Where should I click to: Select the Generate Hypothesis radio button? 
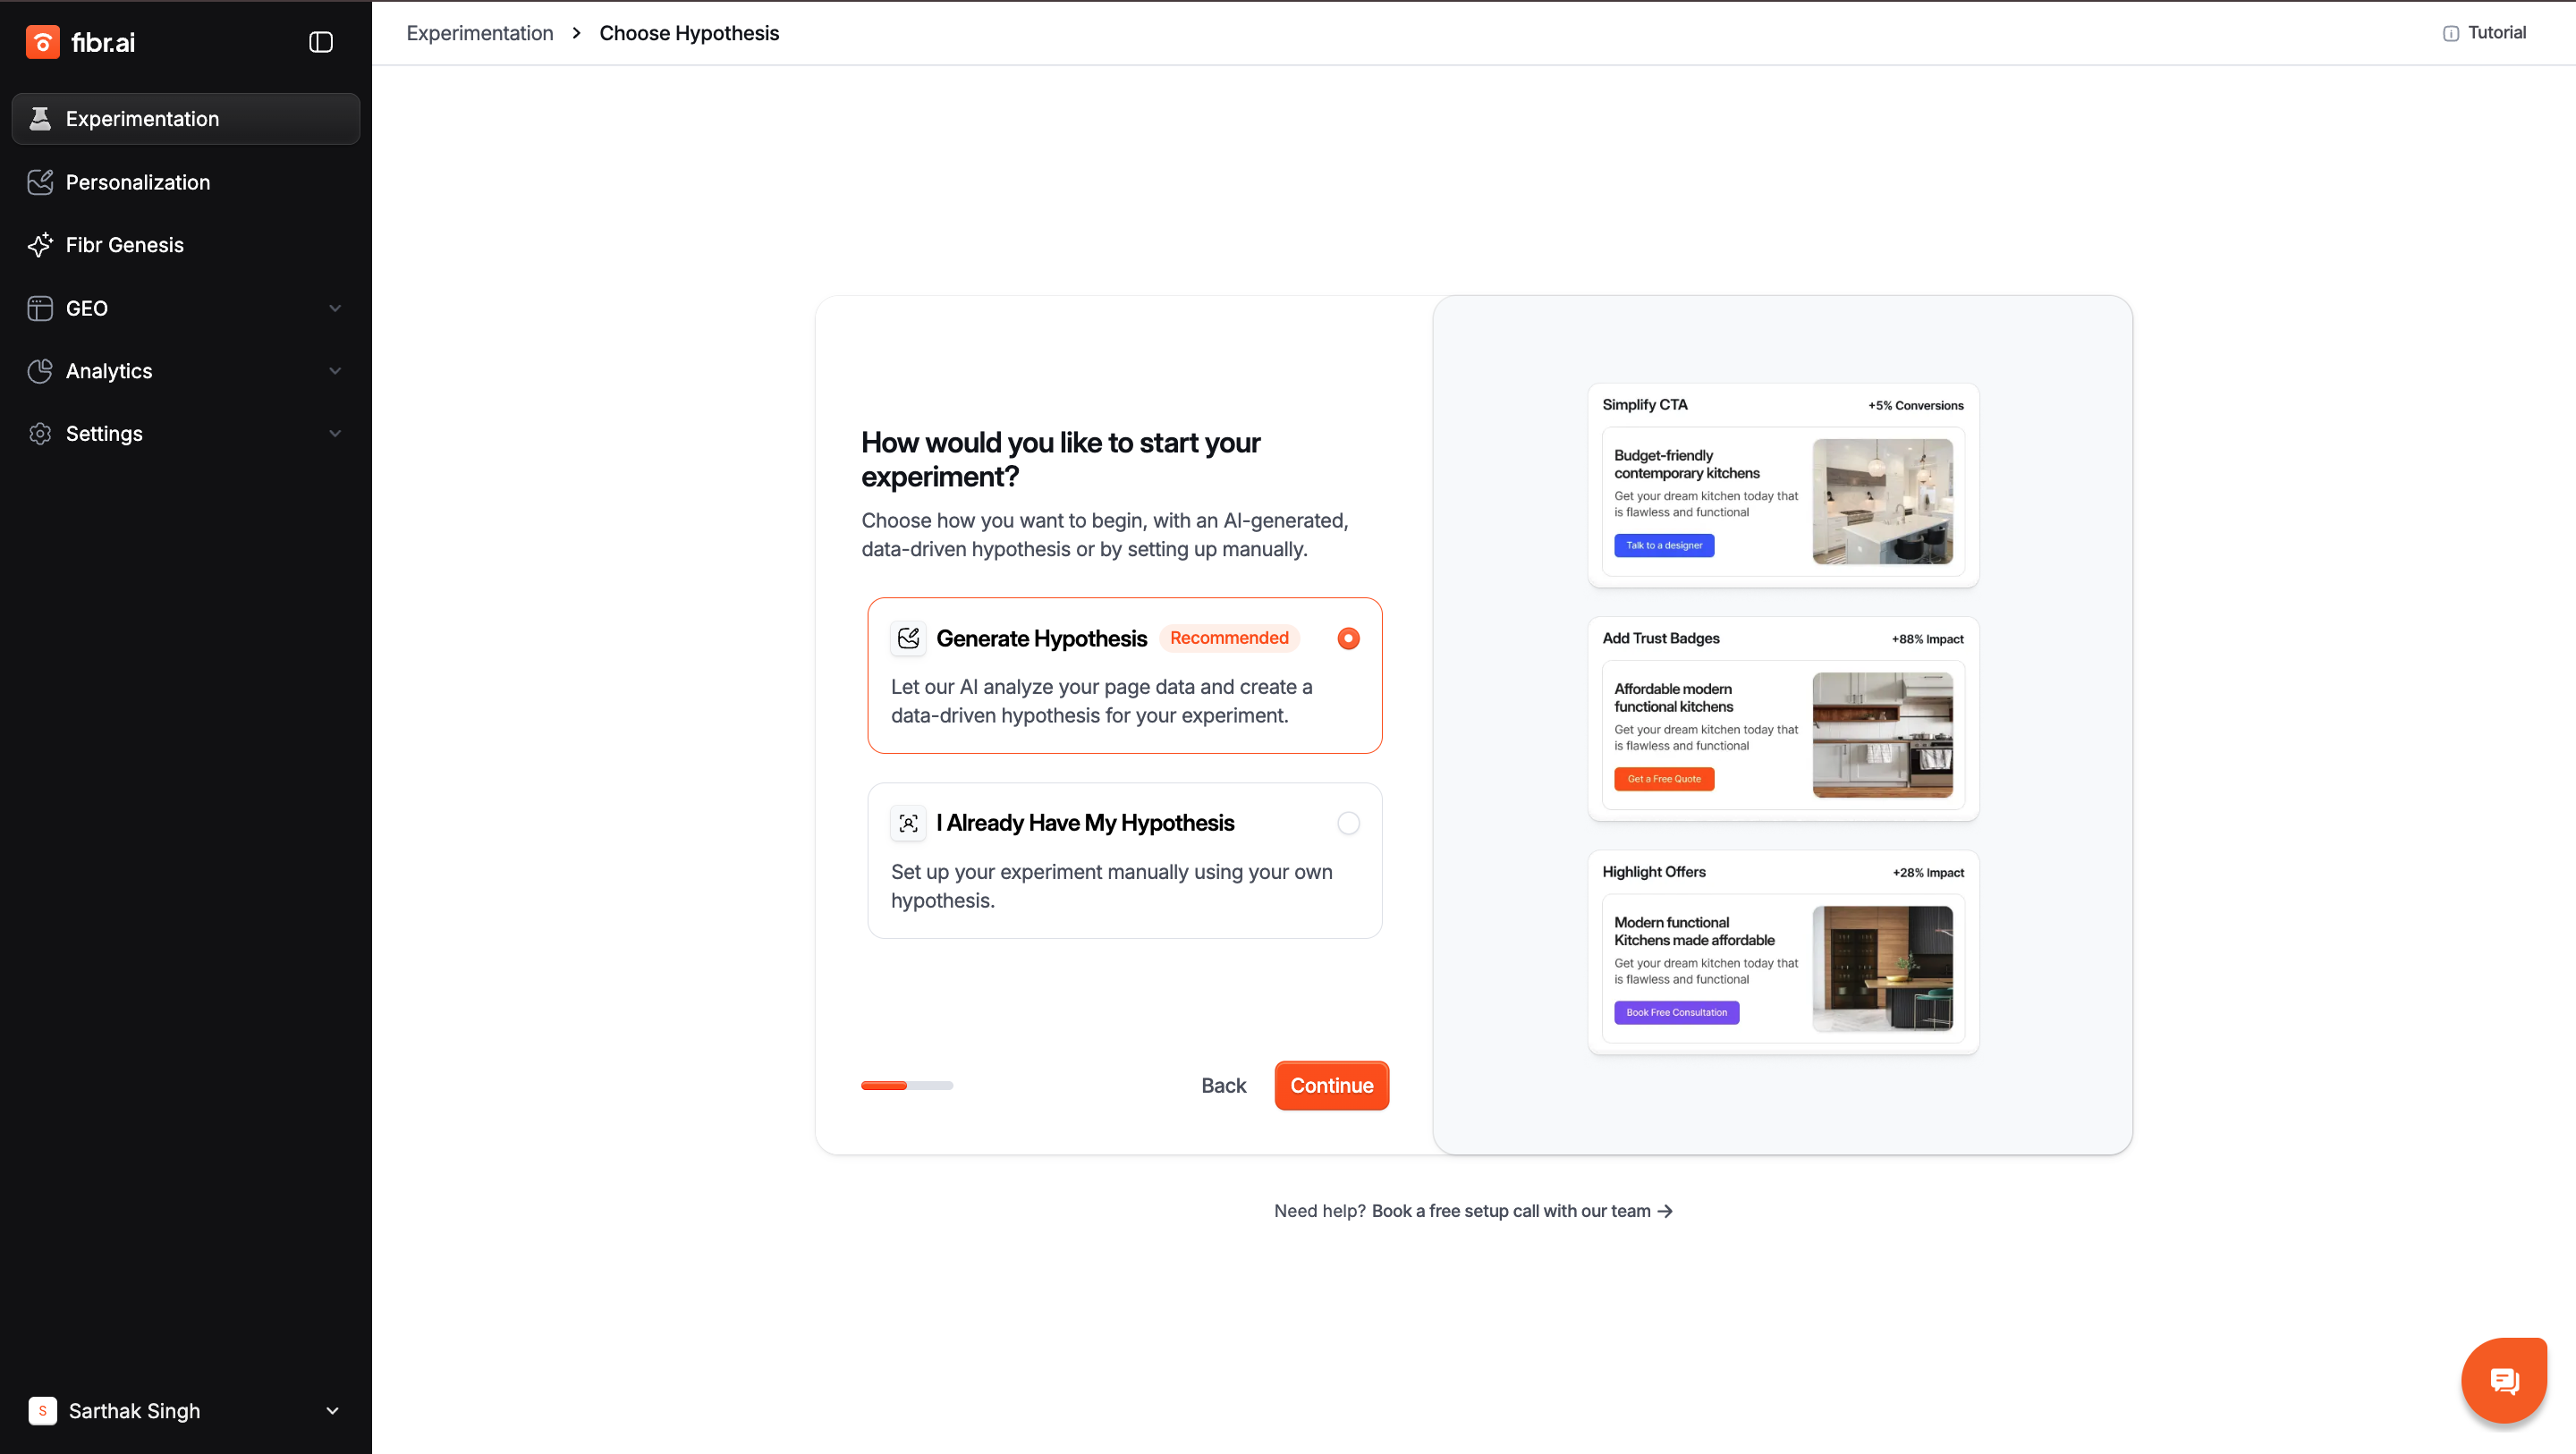coord(1348,638)
